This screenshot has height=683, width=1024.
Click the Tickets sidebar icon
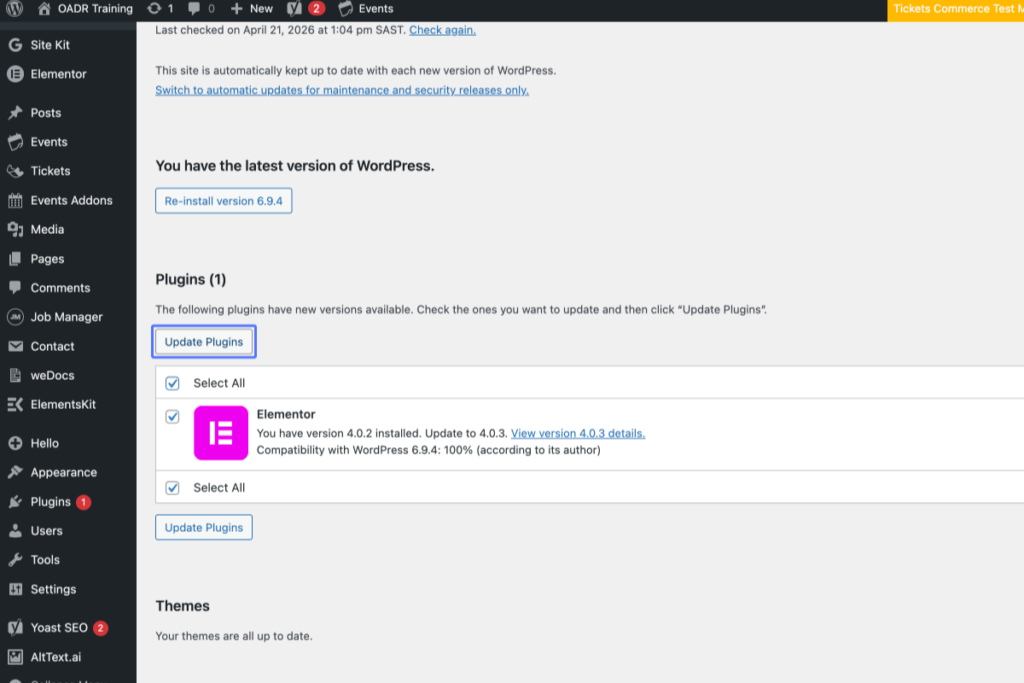[15, 171]
